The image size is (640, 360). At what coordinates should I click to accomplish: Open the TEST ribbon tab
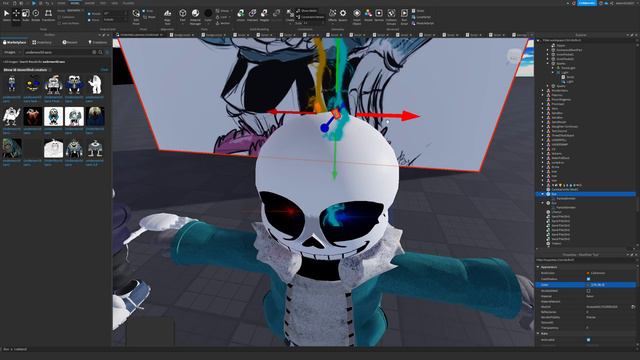103,3
